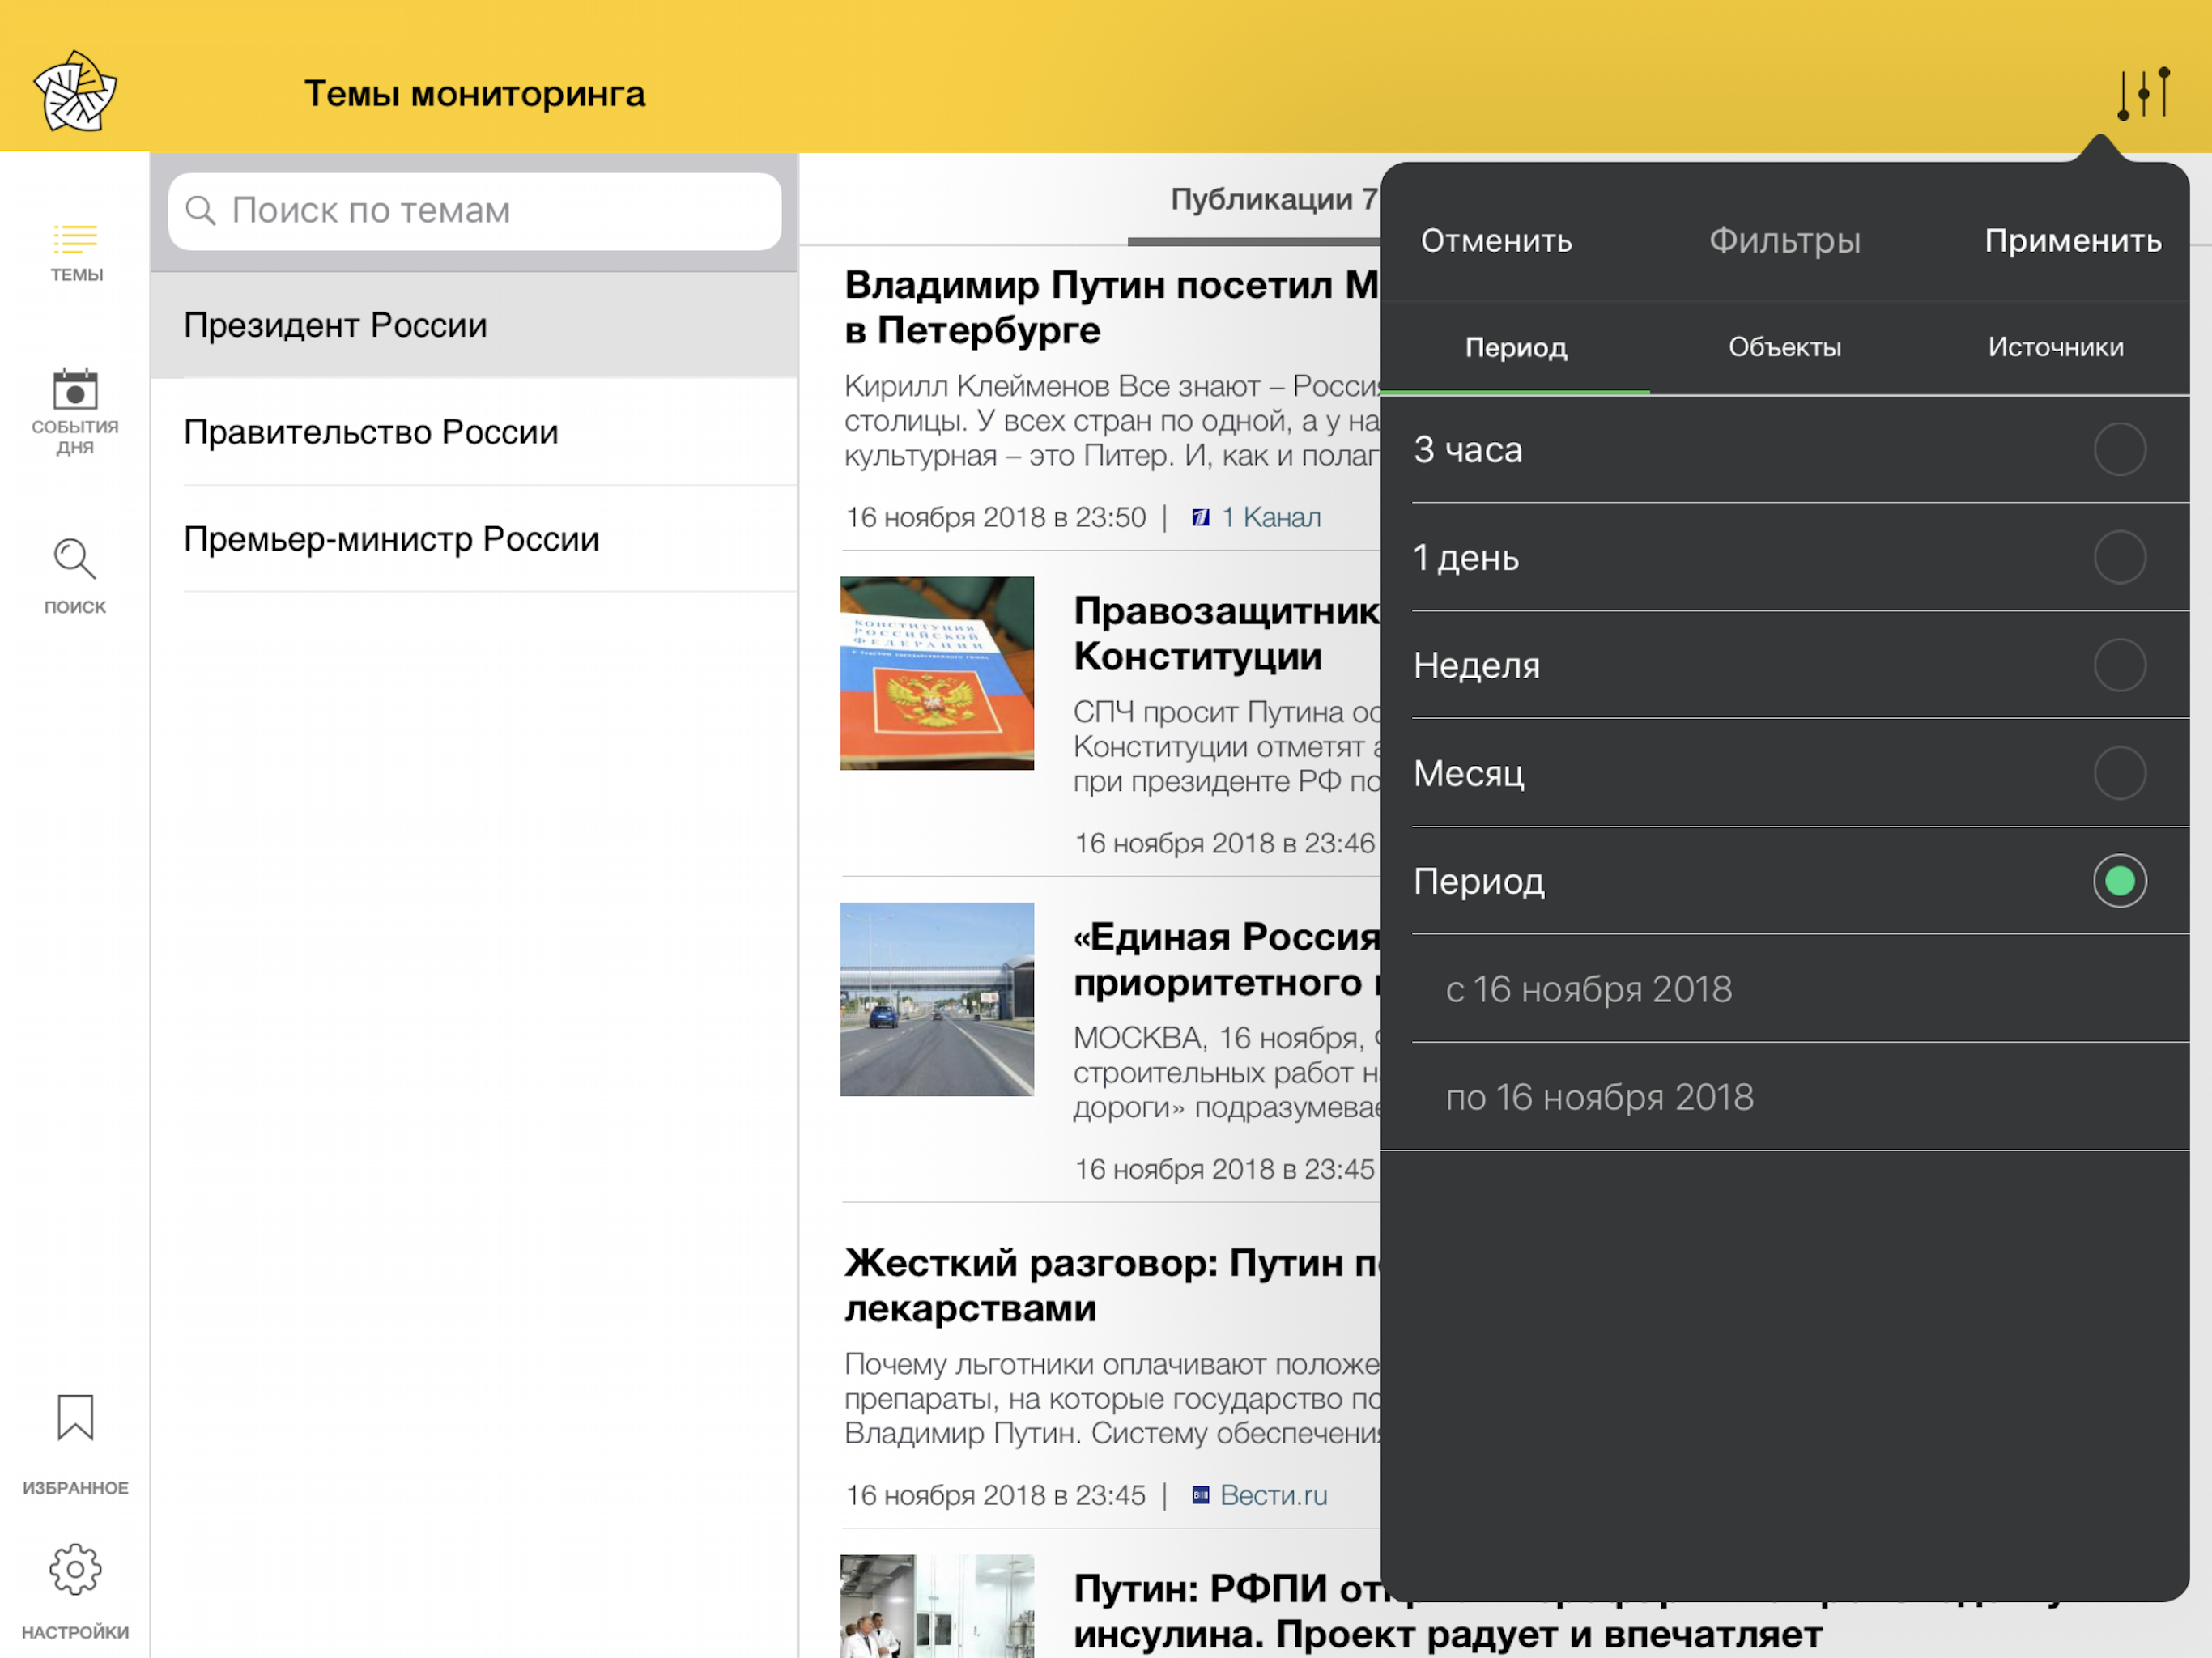Screen dimensions: 2212x1658
Task: Click 1 Канал source logo icon
Action: point(1201,517)
